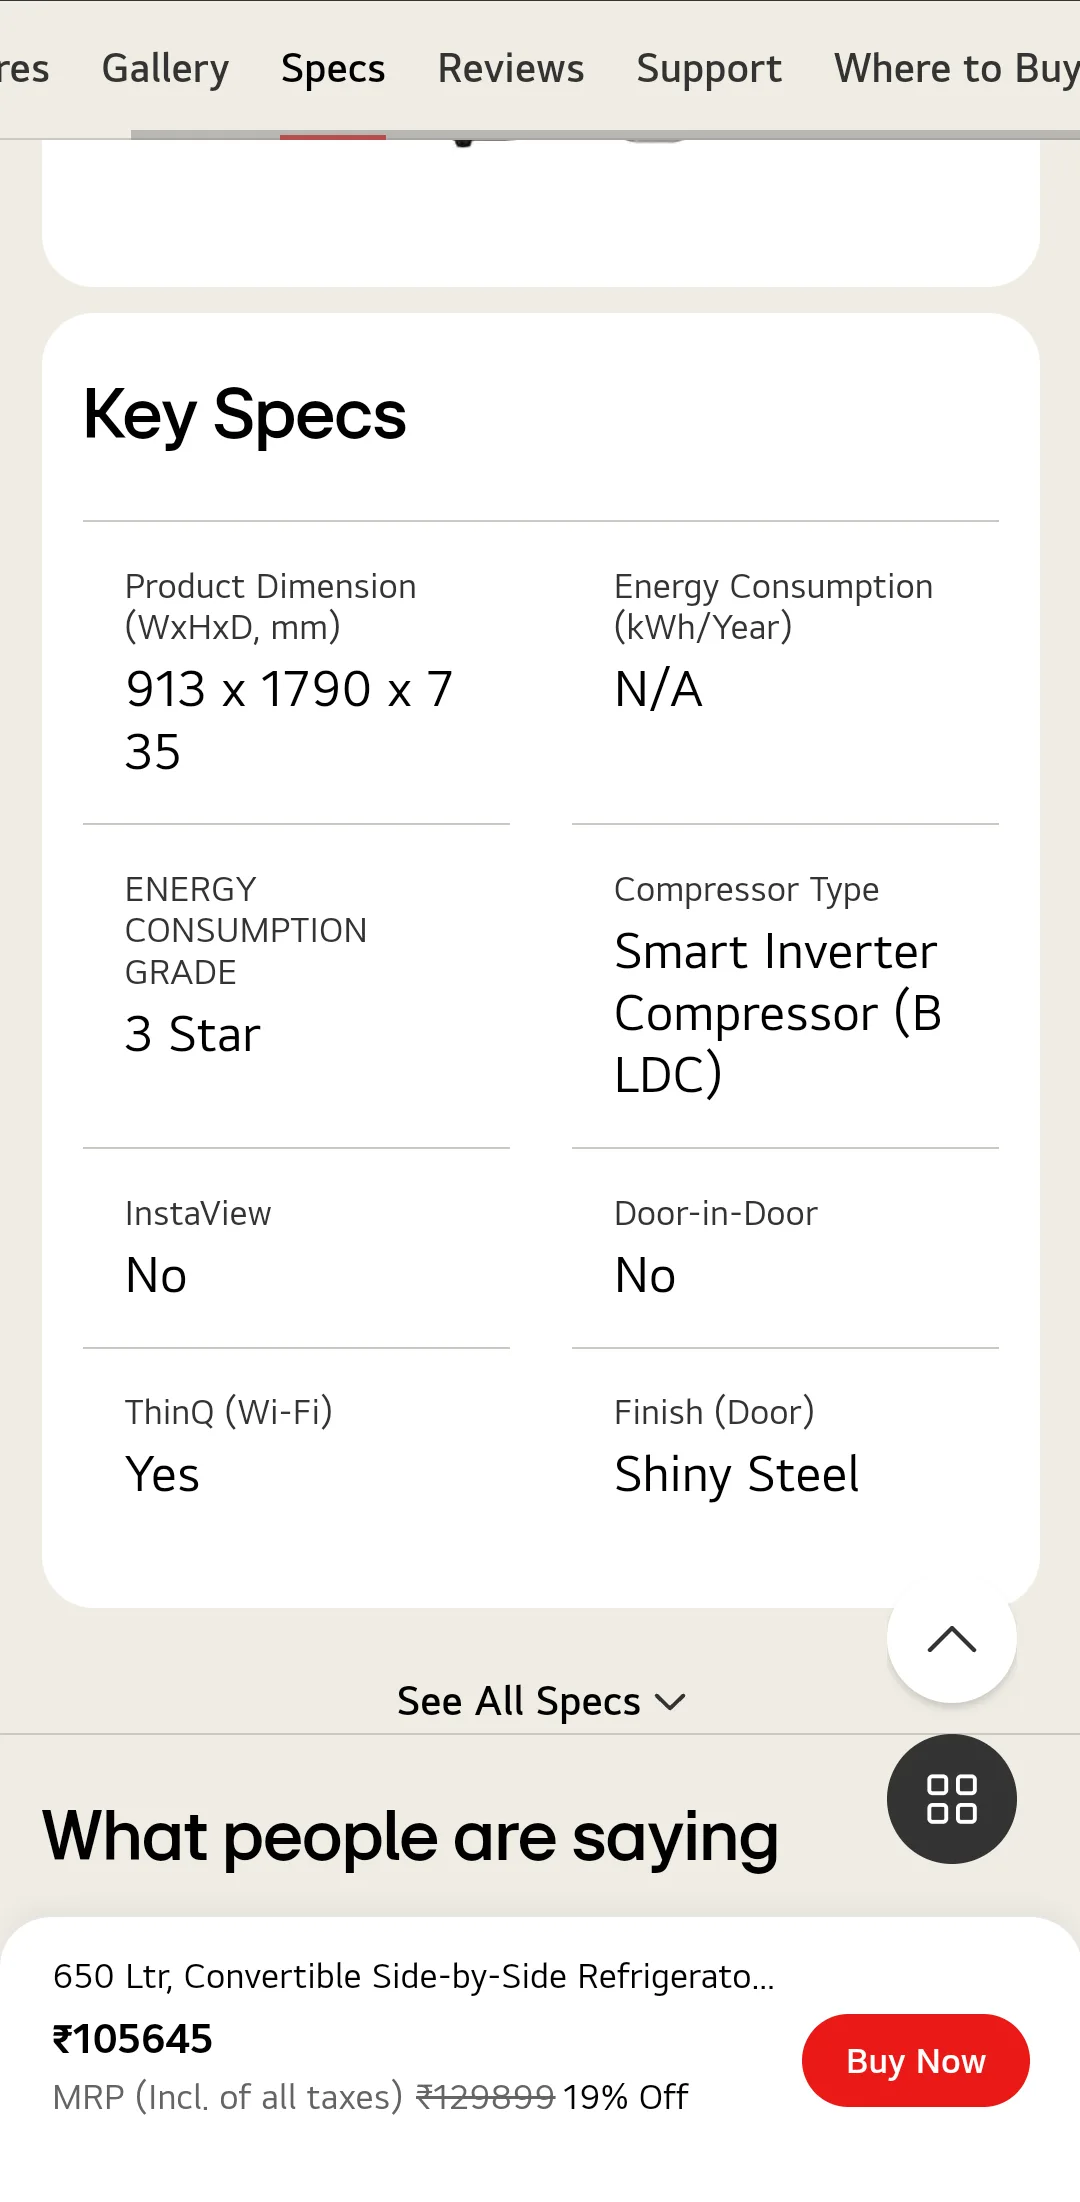Tap the What people are saying heading
The image size is (1080, 2202).
[x=410, y=1837]
